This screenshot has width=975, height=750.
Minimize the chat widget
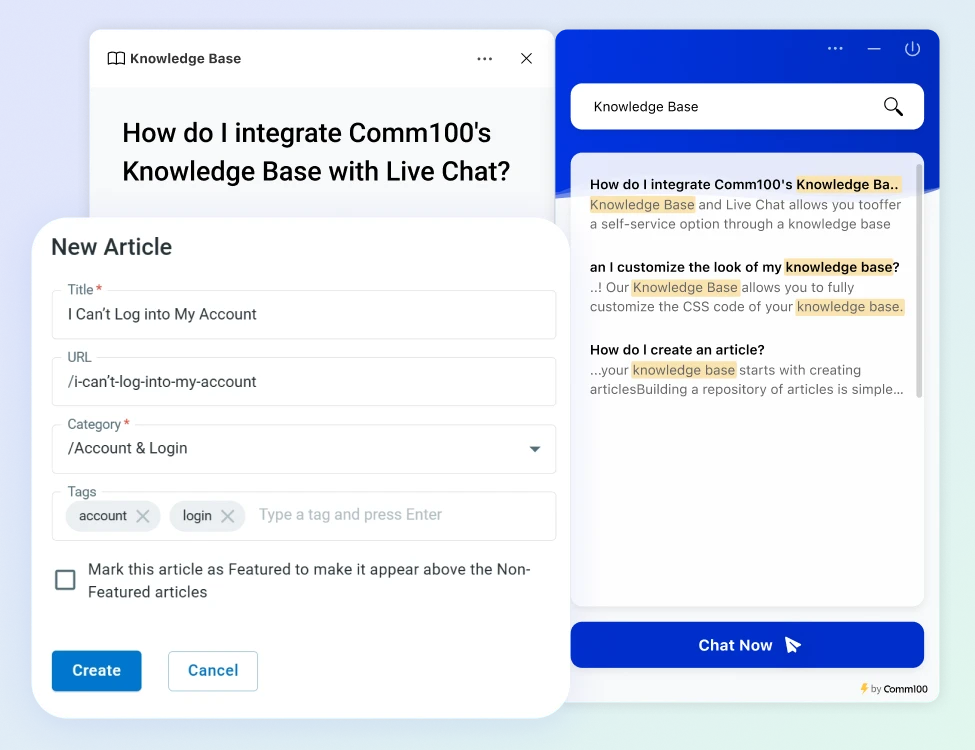click(874, 49)
